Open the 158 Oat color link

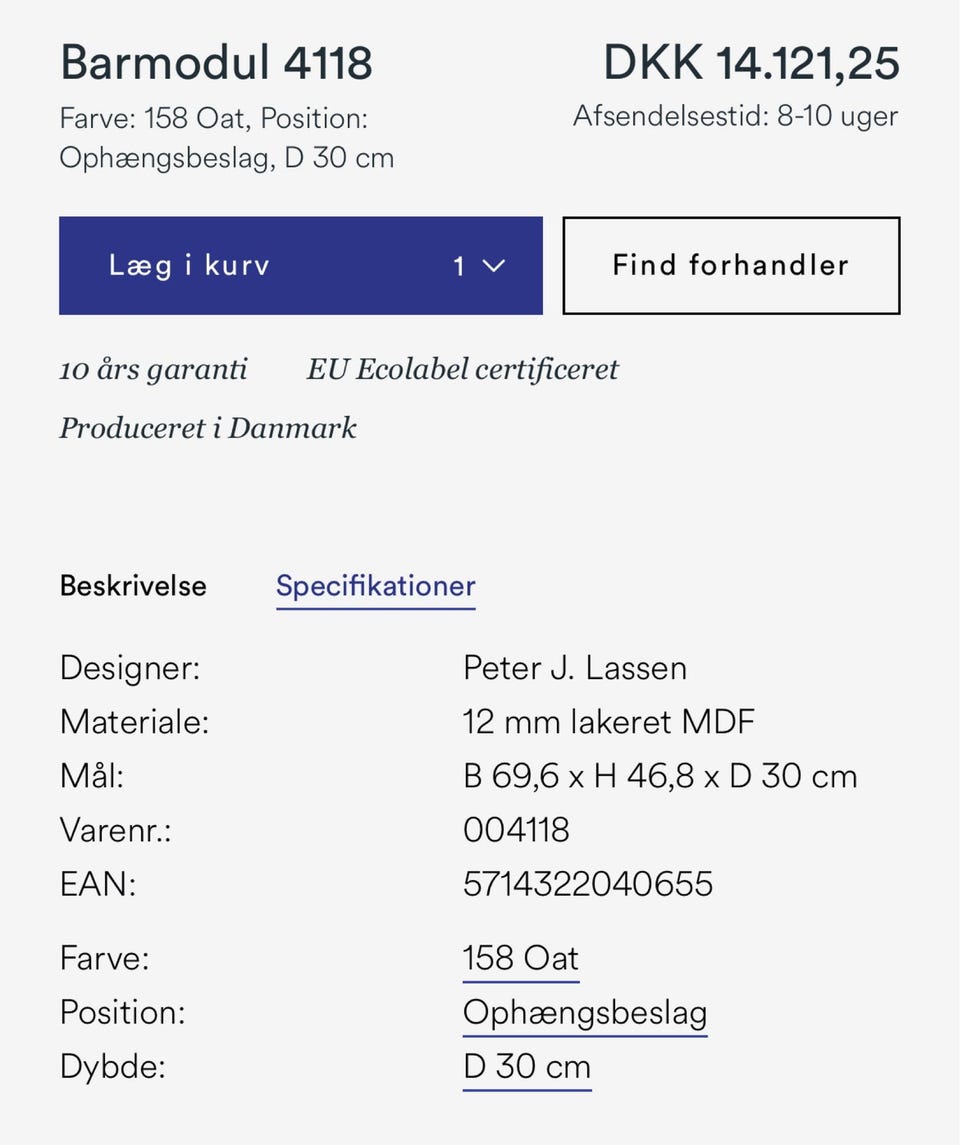click(520, 959)
